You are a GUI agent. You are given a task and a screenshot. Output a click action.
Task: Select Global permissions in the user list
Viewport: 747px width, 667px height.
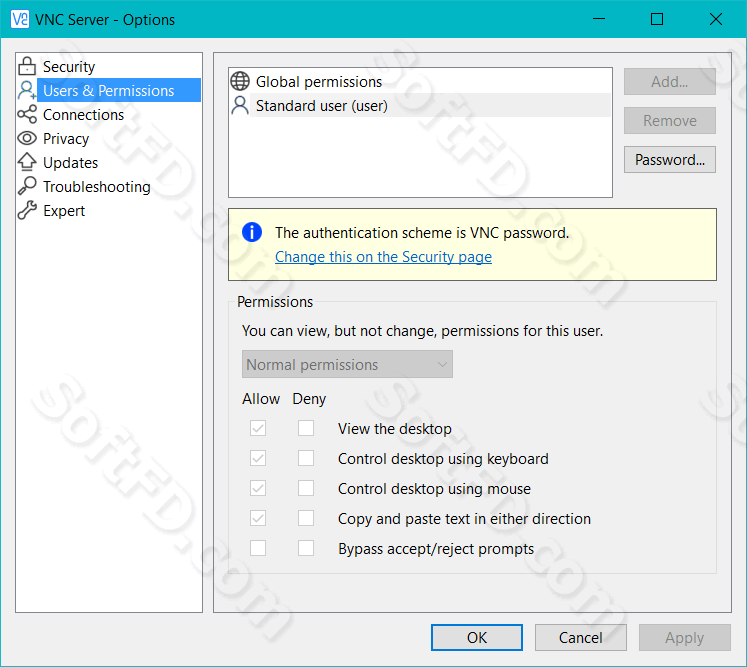(x=420, y=81)
